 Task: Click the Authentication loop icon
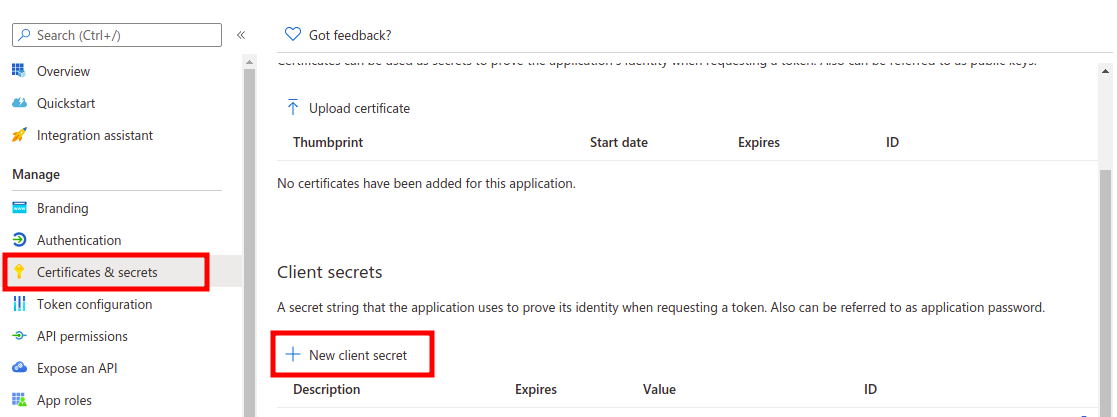click(x=18, y=240)
